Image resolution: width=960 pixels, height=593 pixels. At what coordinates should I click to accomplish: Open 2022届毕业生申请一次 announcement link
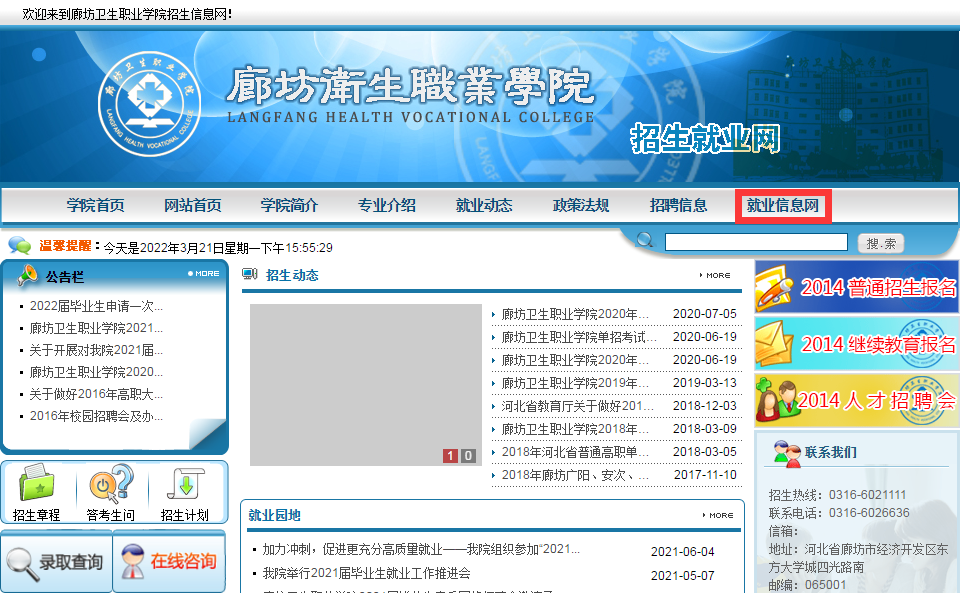96,306
